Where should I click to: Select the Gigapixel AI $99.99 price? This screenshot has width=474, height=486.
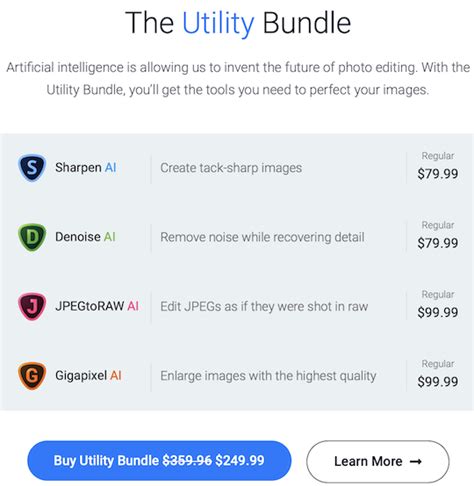438,382
